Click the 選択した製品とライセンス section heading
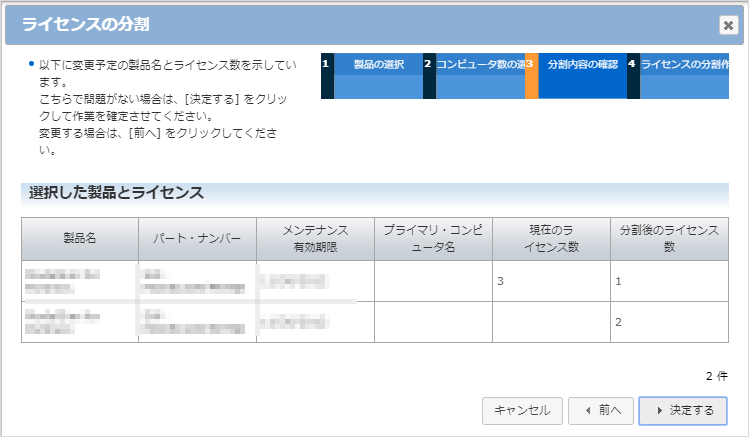The width and height of the screenshot is (749, 437). [x=117, y=193]
